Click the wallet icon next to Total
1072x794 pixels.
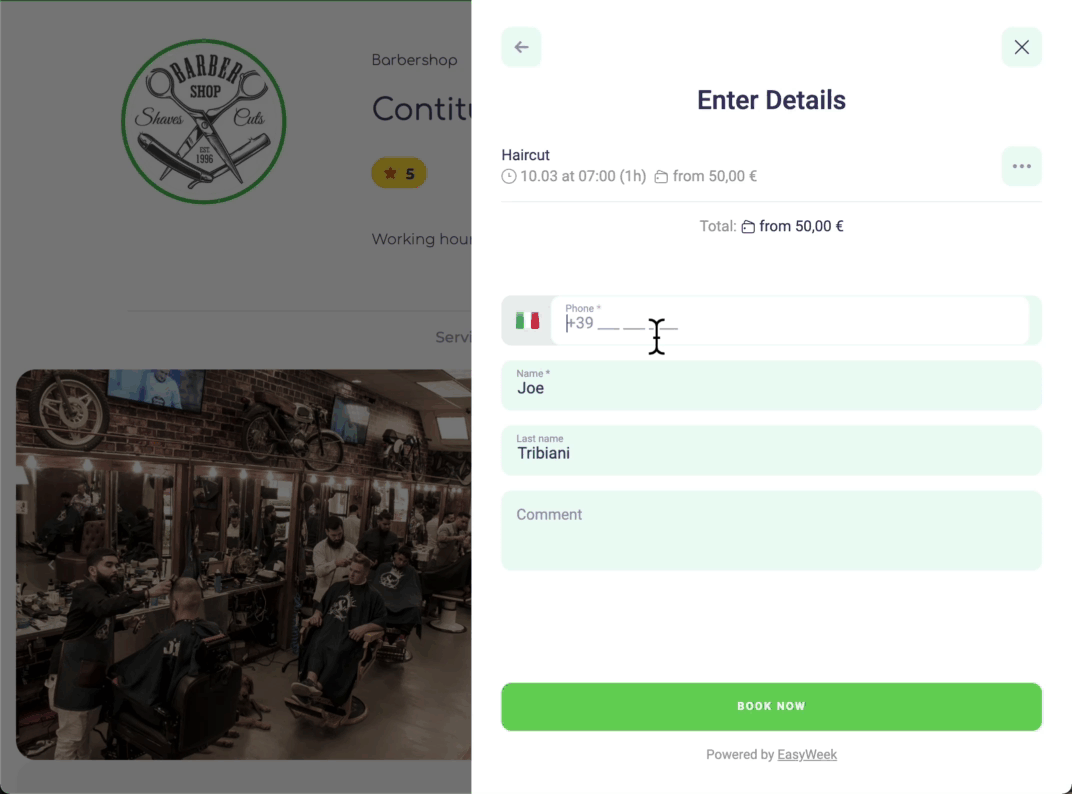[x=748, y=226]
